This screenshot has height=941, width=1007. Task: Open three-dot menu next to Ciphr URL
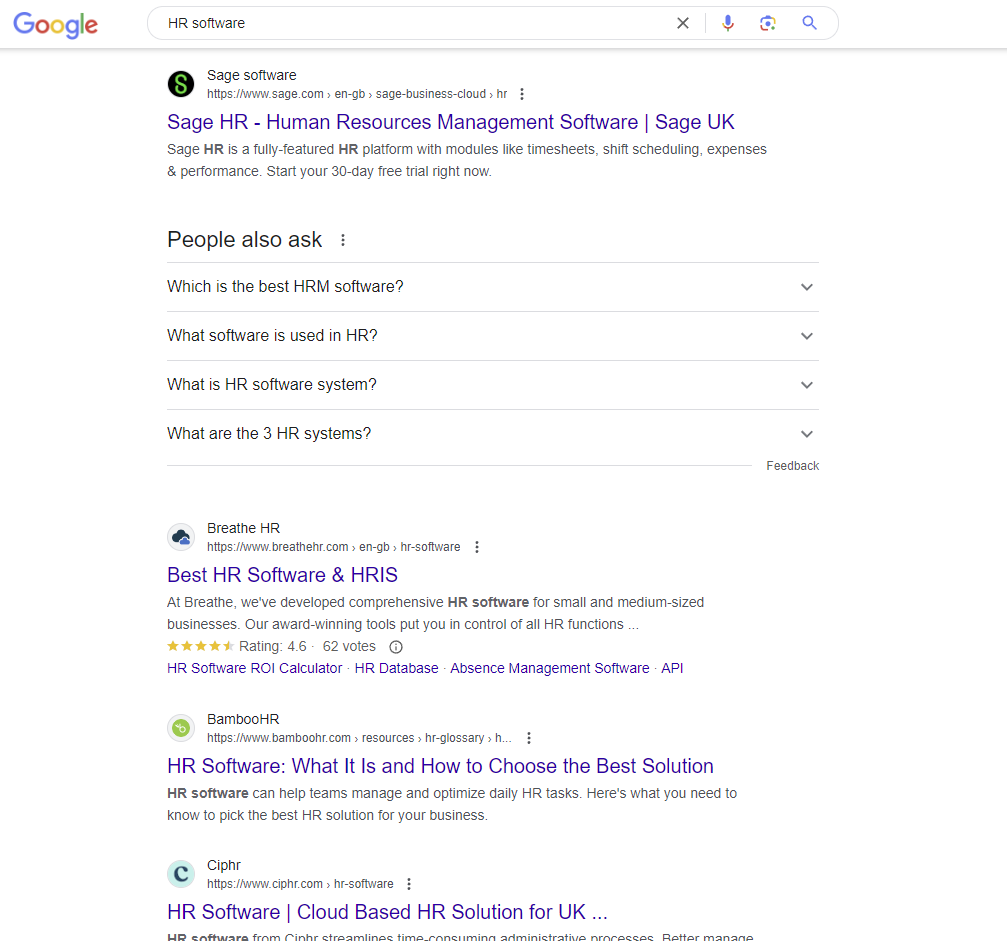coord(408,884)
